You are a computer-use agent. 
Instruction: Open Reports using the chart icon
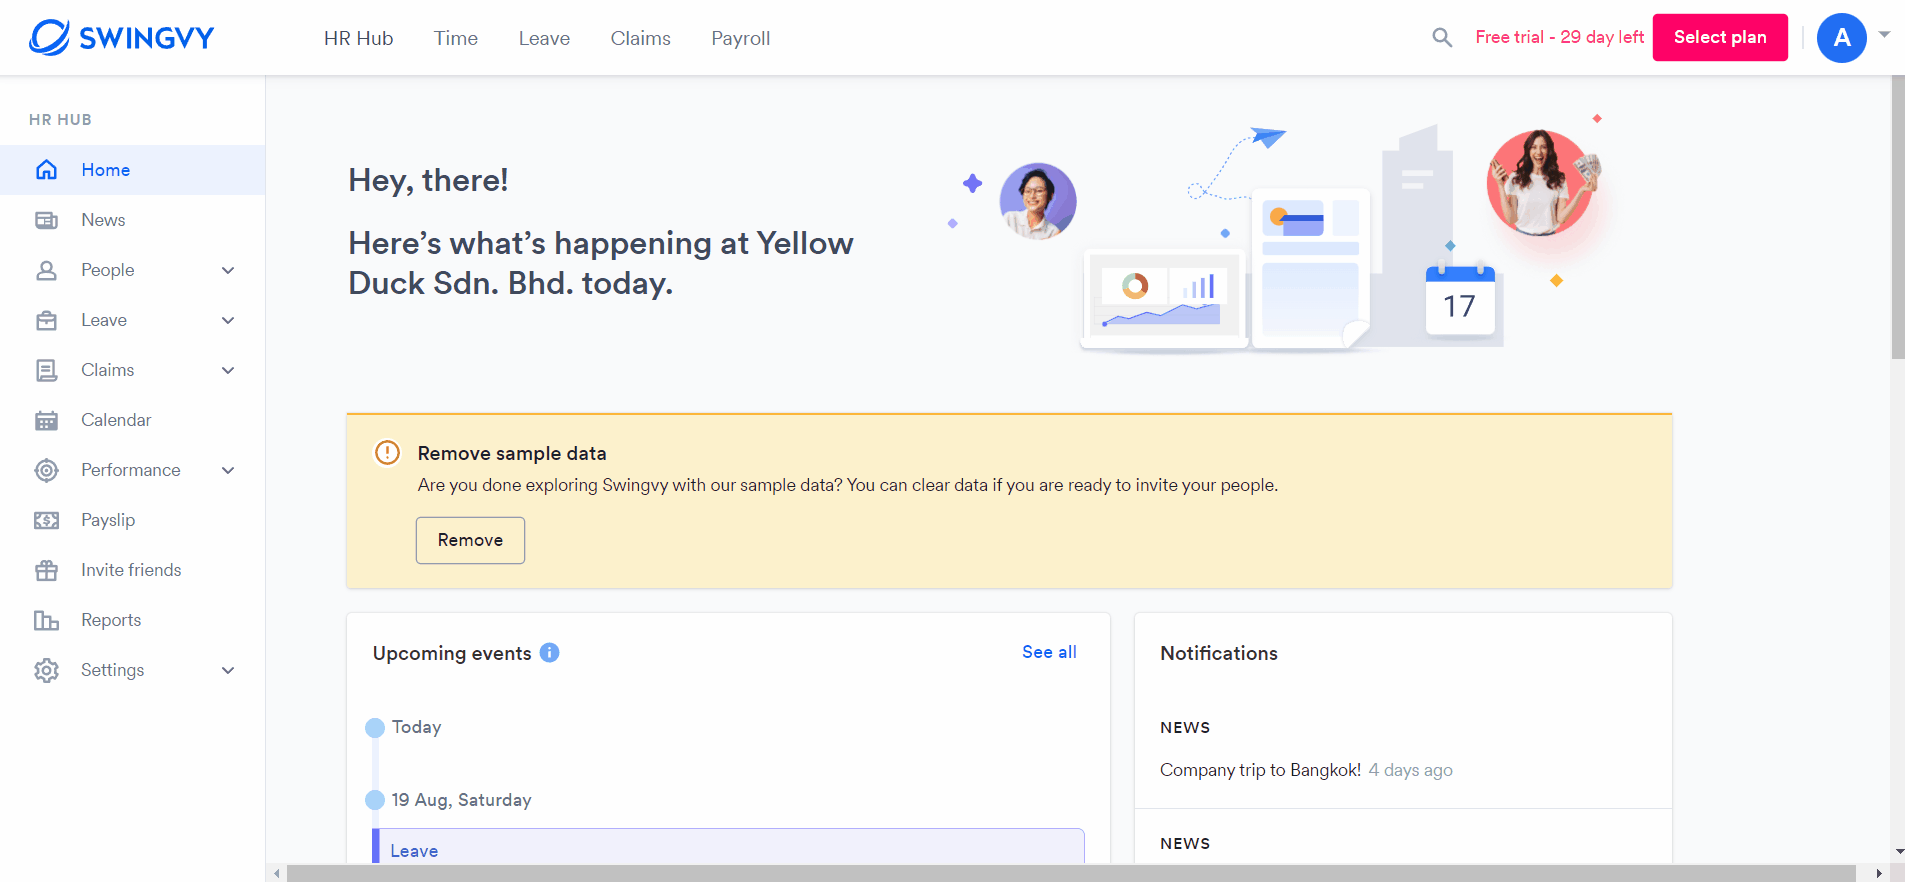[x=46, y=620]
